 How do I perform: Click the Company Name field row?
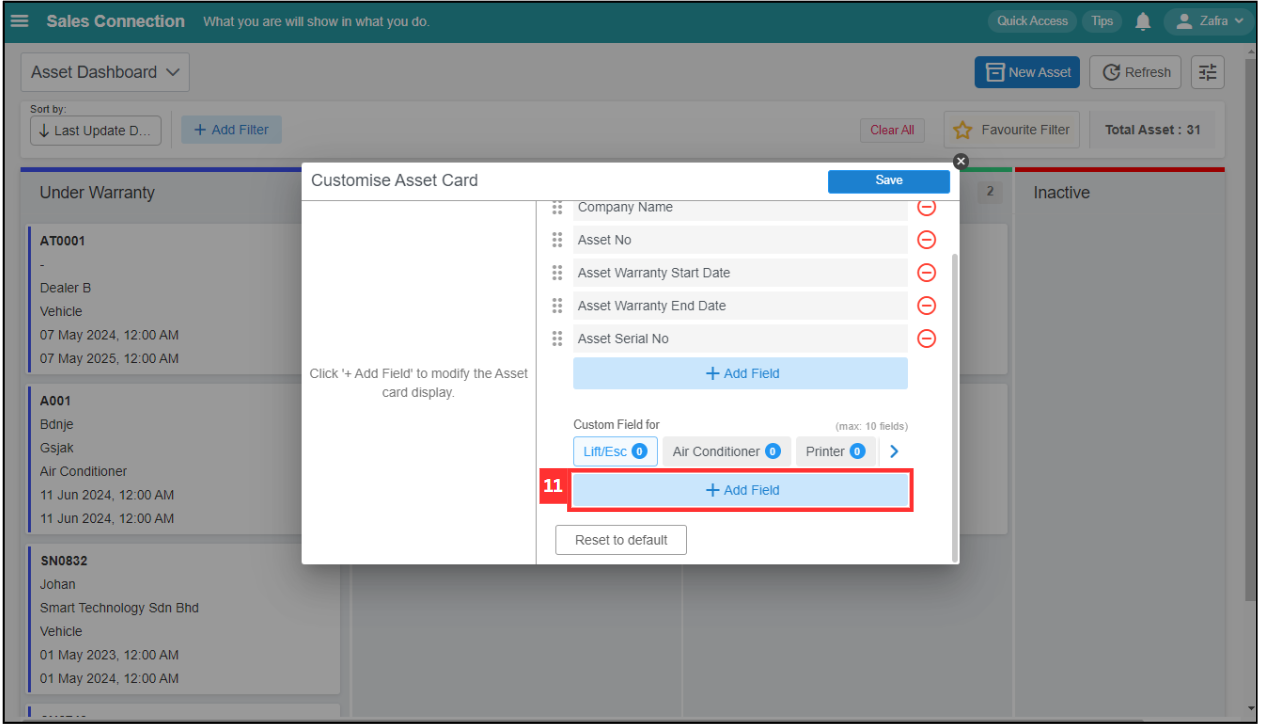click(x=740, y=208)
